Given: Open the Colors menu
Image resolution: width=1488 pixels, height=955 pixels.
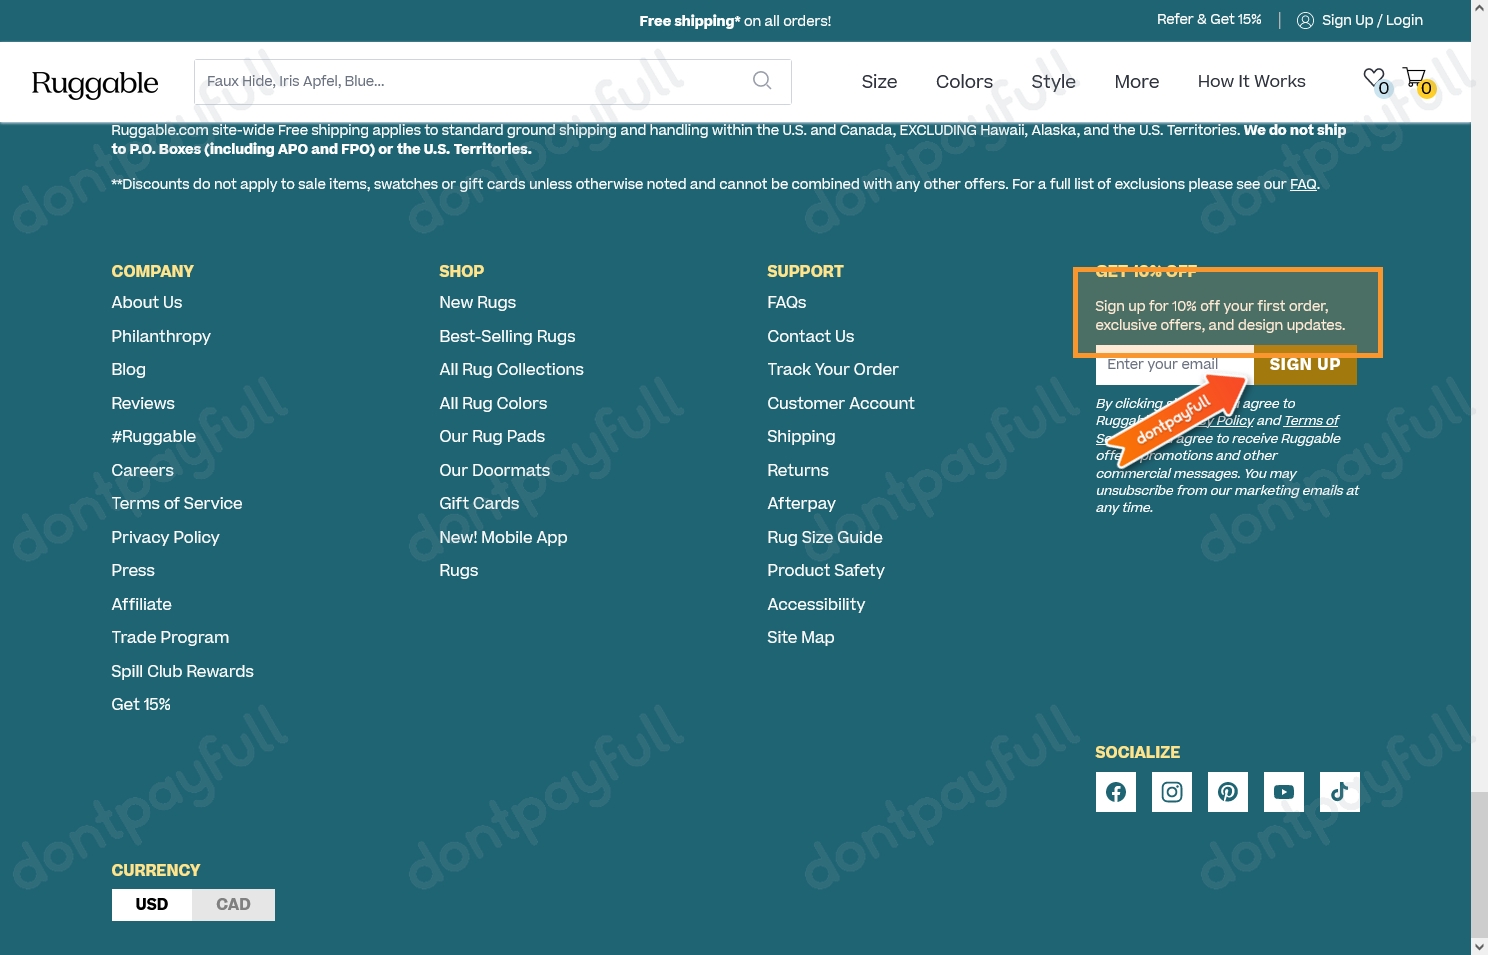Looking at the screenshot, I should tap(964, 82).
